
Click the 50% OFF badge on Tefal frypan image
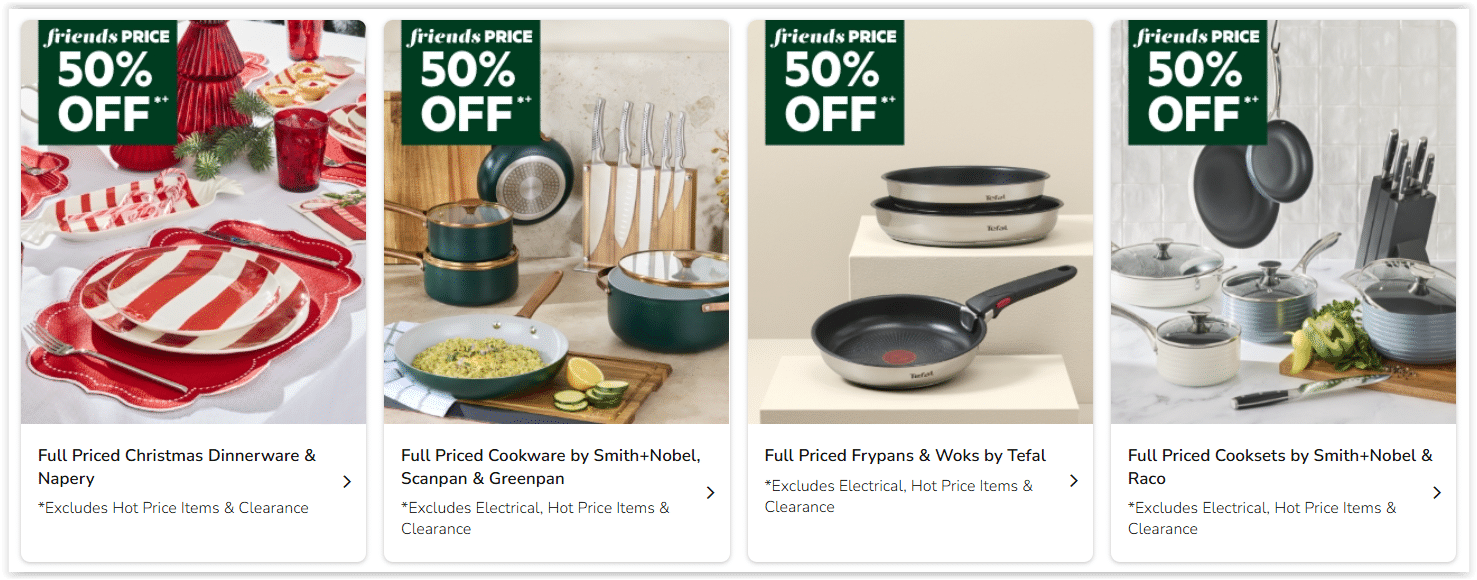coord(835,83)
